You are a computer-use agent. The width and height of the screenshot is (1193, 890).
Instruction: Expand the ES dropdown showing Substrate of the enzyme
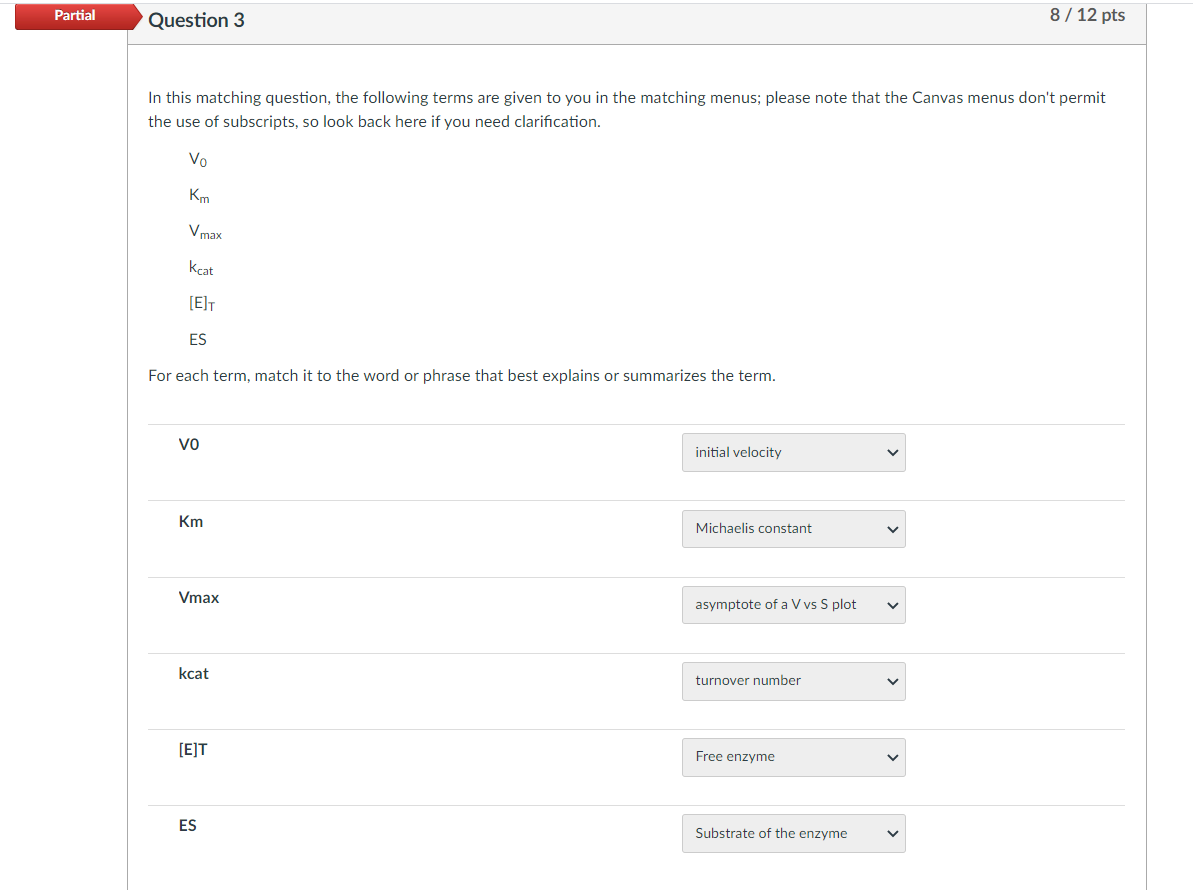tap(793, 833)
